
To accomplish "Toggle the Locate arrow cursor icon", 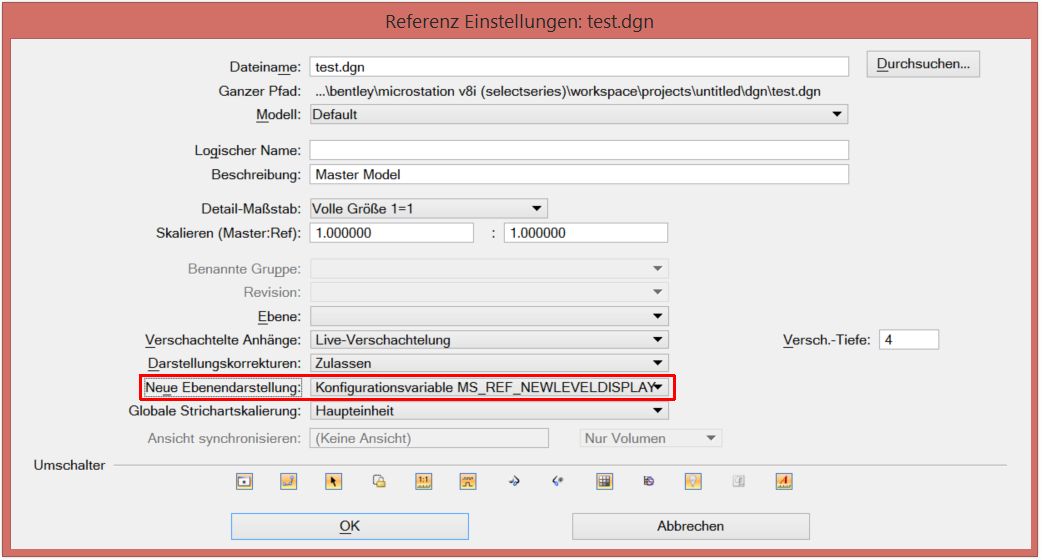I will point(334,482).
